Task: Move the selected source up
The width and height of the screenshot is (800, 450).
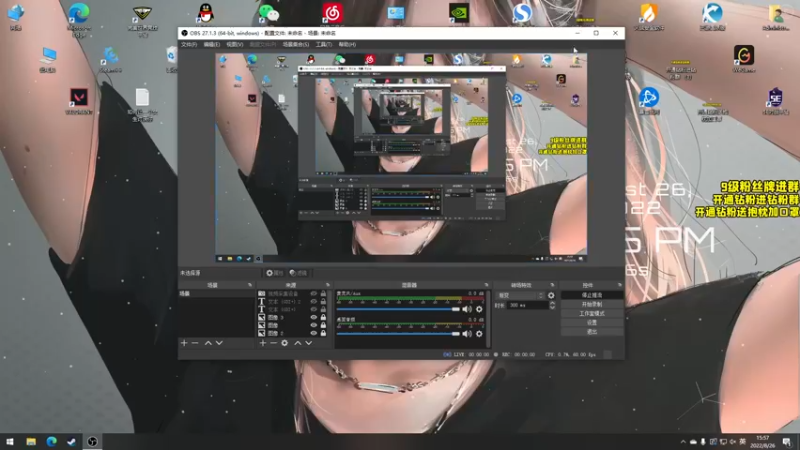Action: [298, 343]
